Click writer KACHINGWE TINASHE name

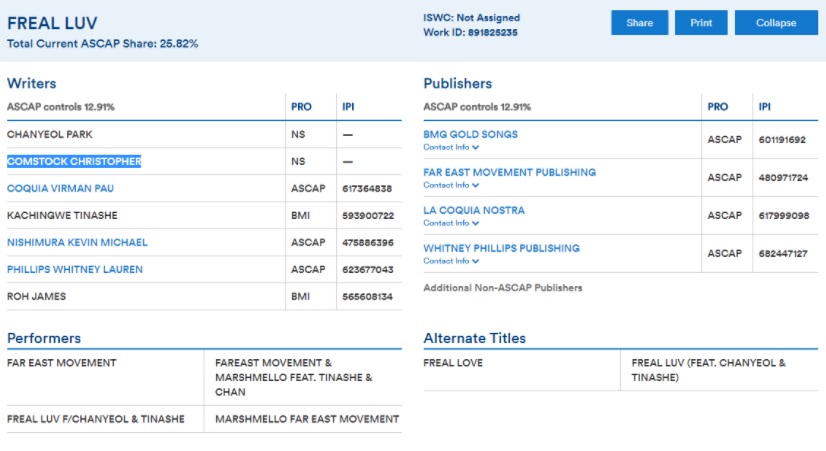pyautogui.click(x=62, y=215)
